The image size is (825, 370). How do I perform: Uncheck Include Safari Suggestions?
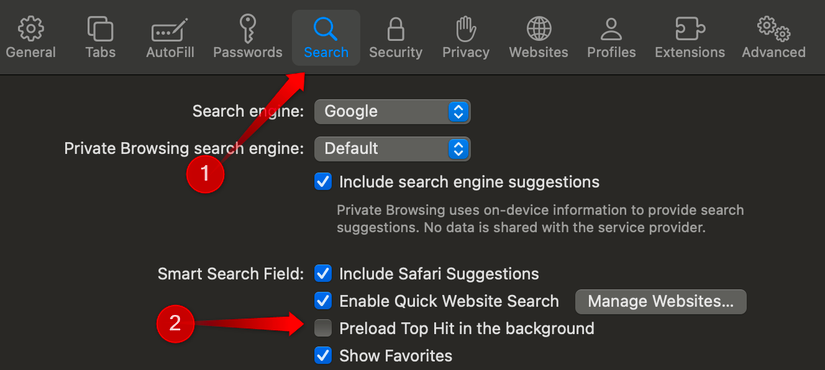tap(323, 274)
